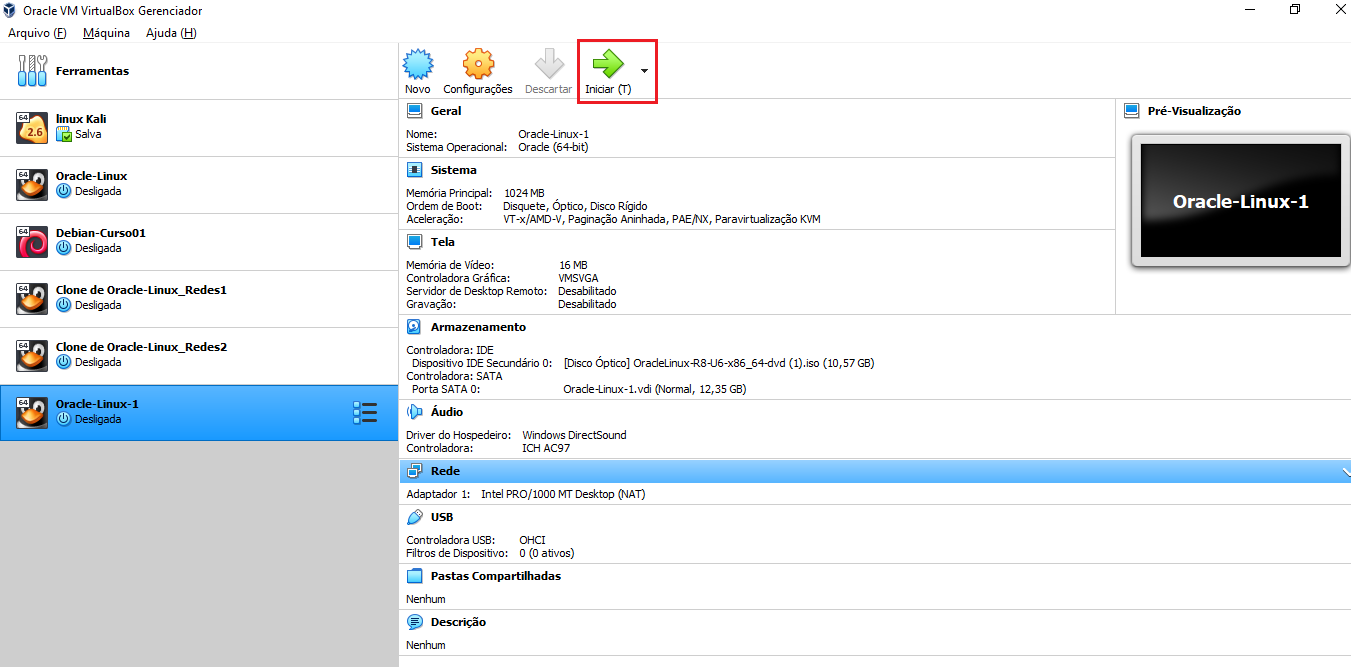Viewport: 1351px width, 667px height.
Task: Click the Pastas Compartilhadas folder icon
Action: point(415,576)
